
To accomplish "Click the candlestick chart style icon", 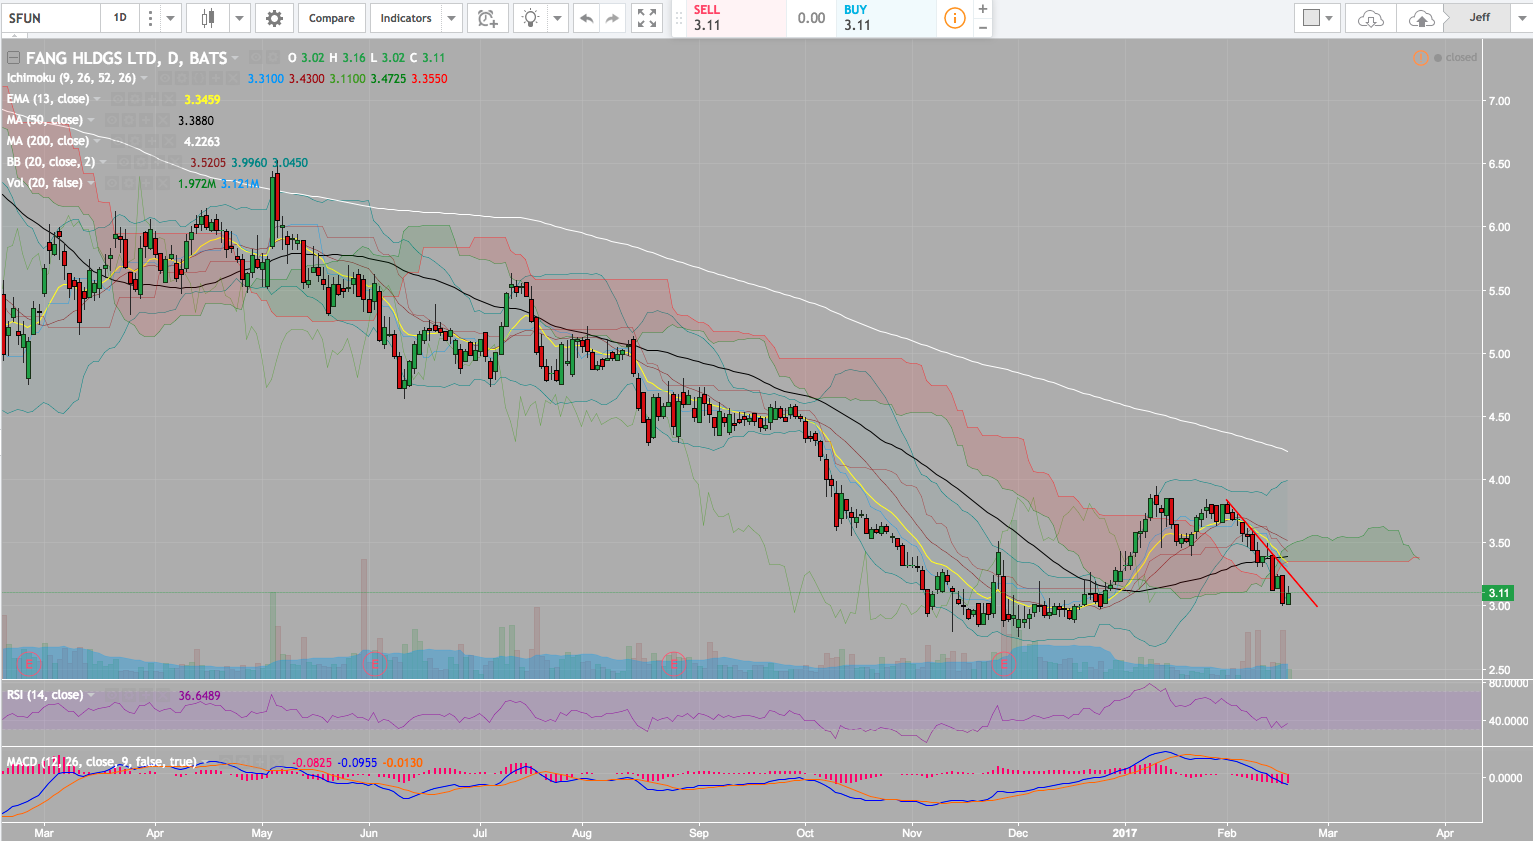I will click(208, 18).
